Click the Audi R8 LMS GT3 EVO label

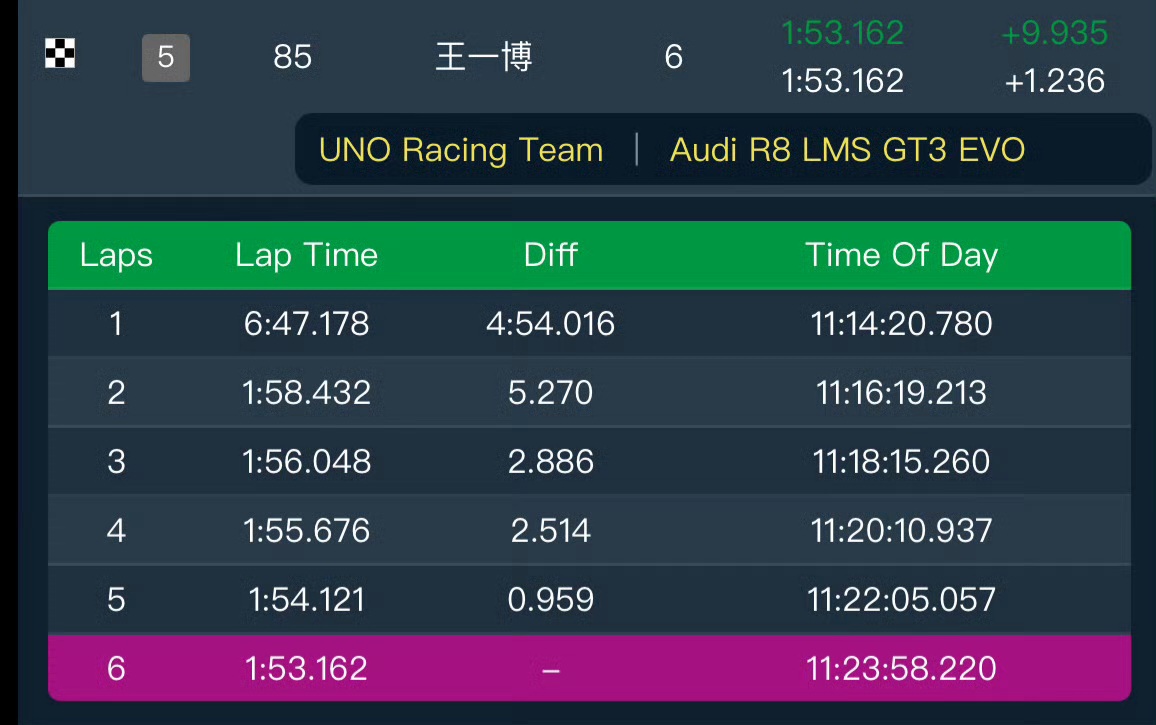(x=847, y=150)
